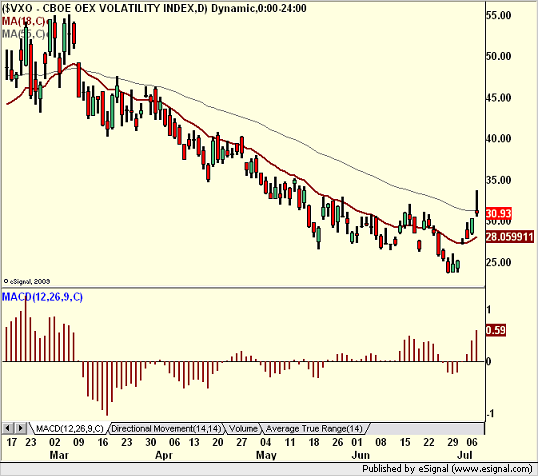Click the right scroll arrow beside indicator tabs
538x476 pixels.
pyautogui.click(x=21, y=428)
